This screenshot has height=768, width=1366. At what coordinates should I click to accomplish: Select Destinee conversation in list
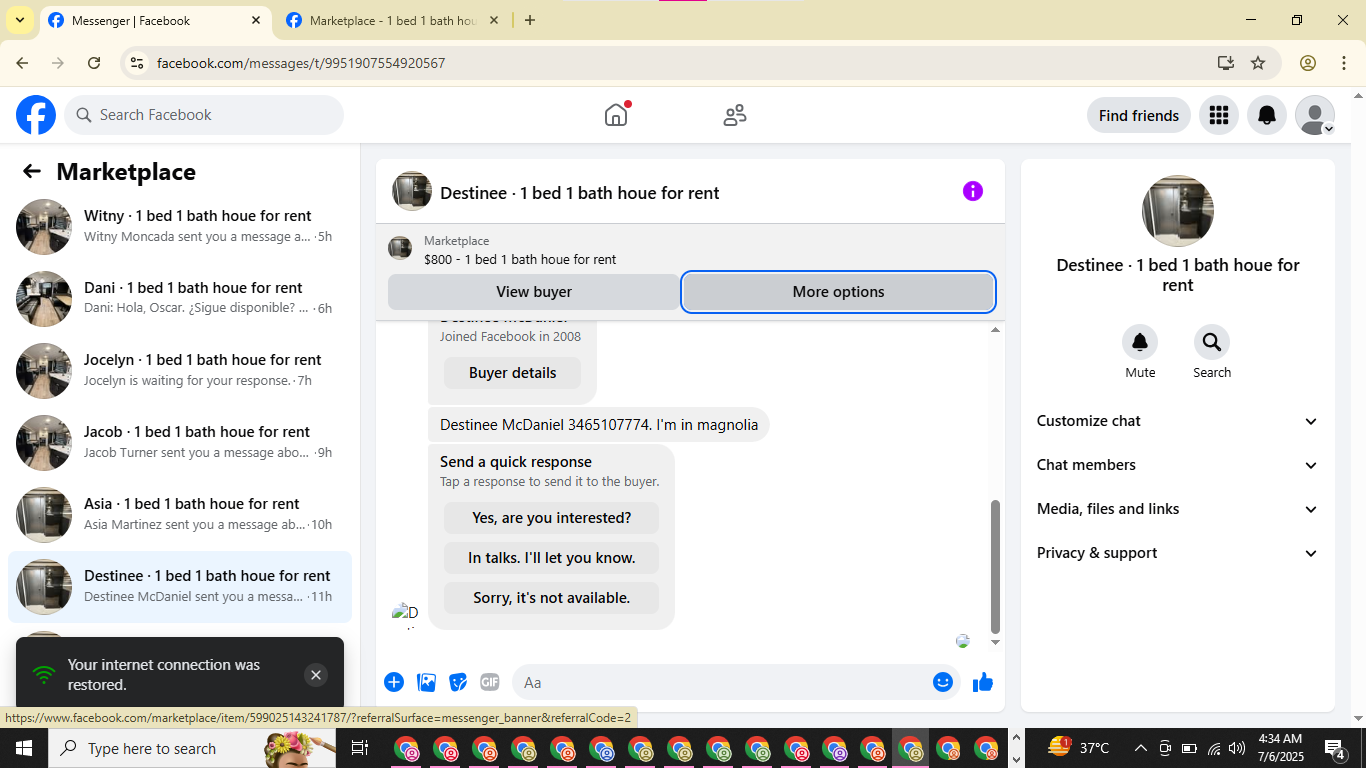tap(180, 587)
